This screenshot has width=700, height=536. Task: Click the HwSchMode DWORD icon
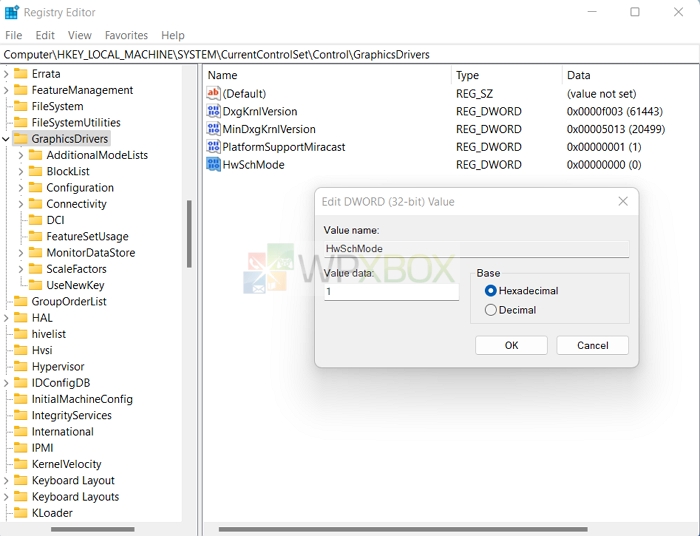213,165
